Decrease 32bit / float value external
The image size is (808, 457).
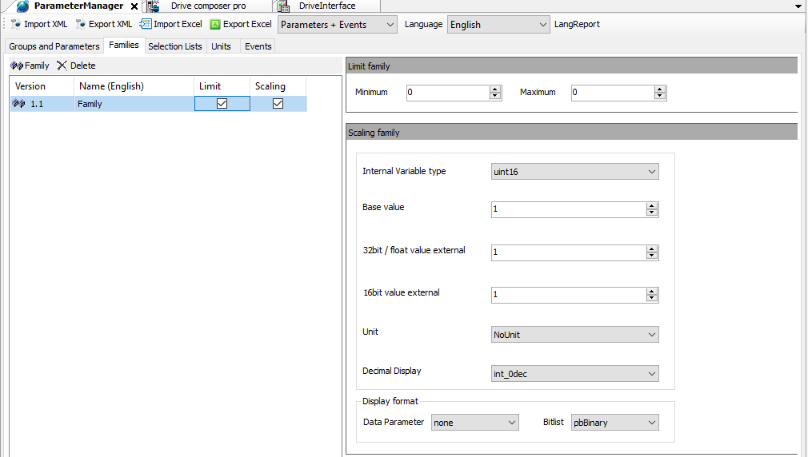pos(652,256)
